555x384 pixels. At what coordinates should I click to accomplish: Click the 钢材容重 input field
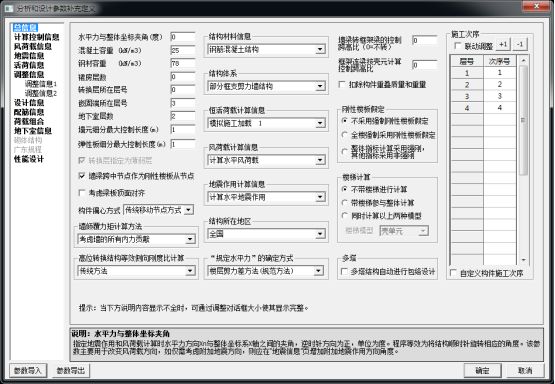click(x=183, y=63)
